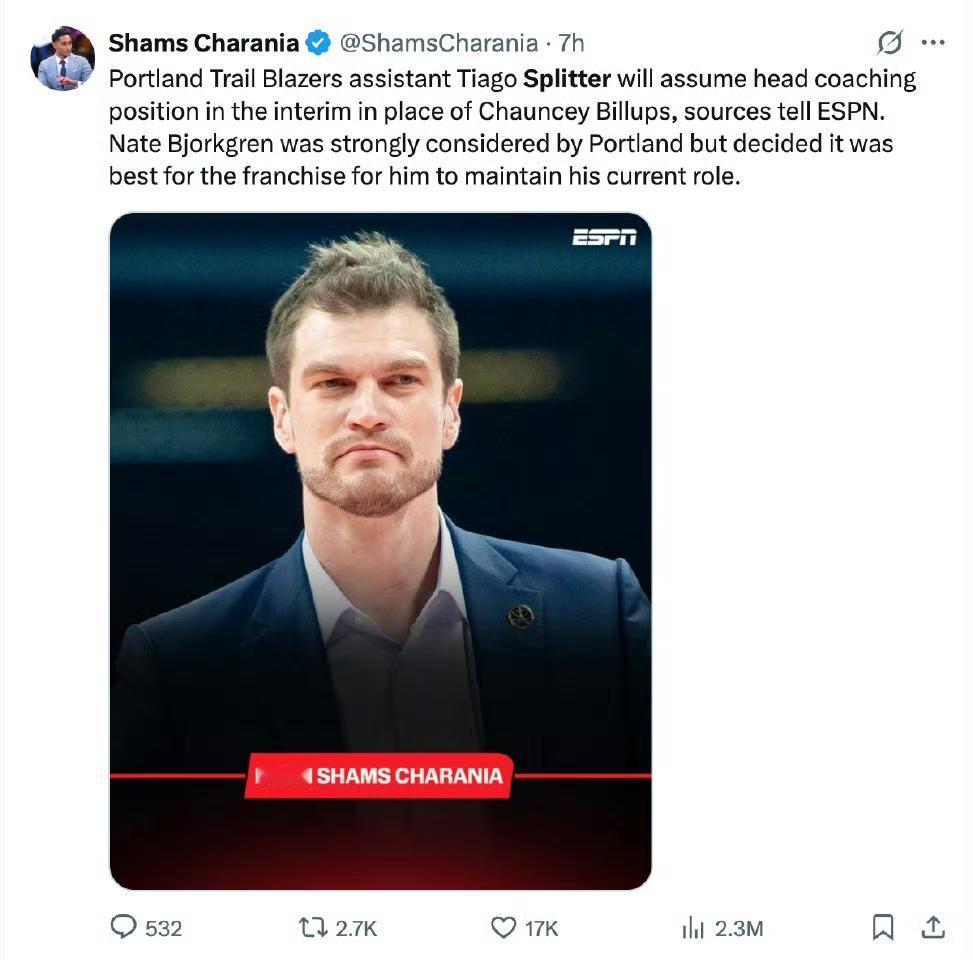Click the bold word Splitter in tweet
This screenshot has width=973, height=960.
coord(567,78)
